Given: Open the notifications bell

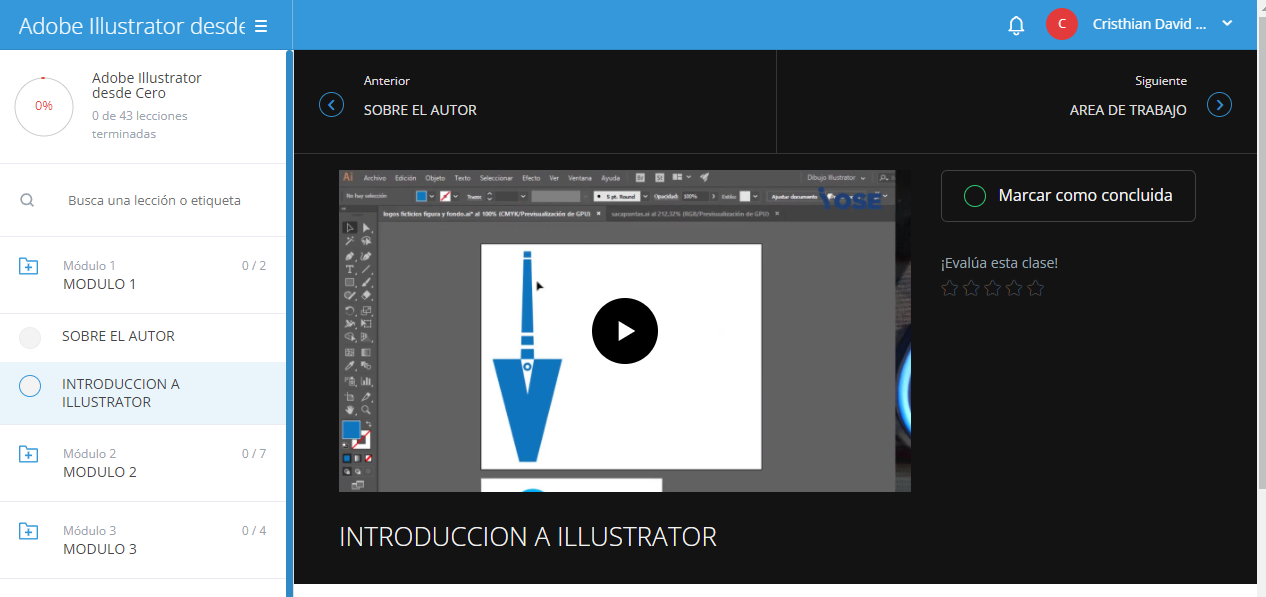Looking at the screenshot, I should [1016, 25].
